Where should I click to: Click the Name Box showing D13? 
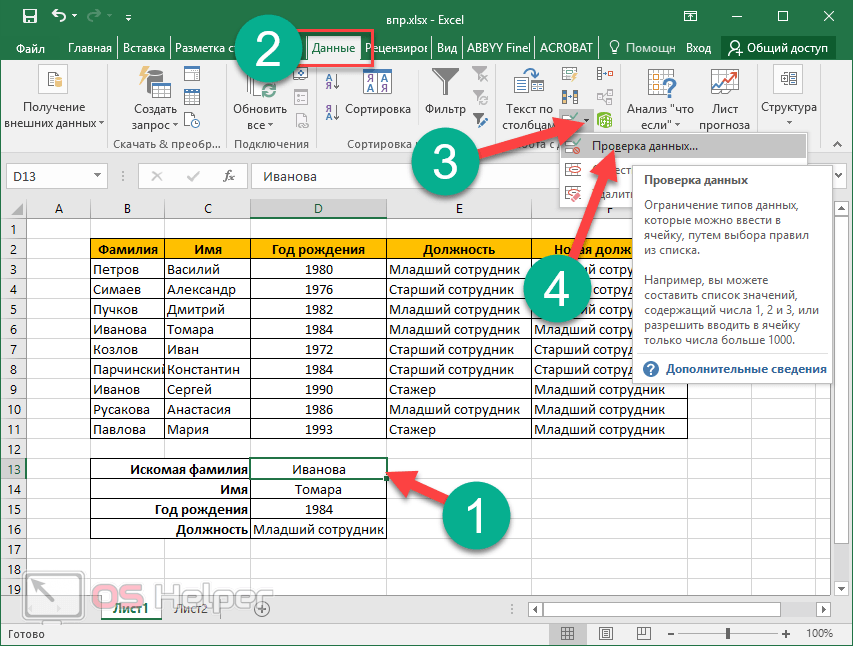tap(50, 176)
